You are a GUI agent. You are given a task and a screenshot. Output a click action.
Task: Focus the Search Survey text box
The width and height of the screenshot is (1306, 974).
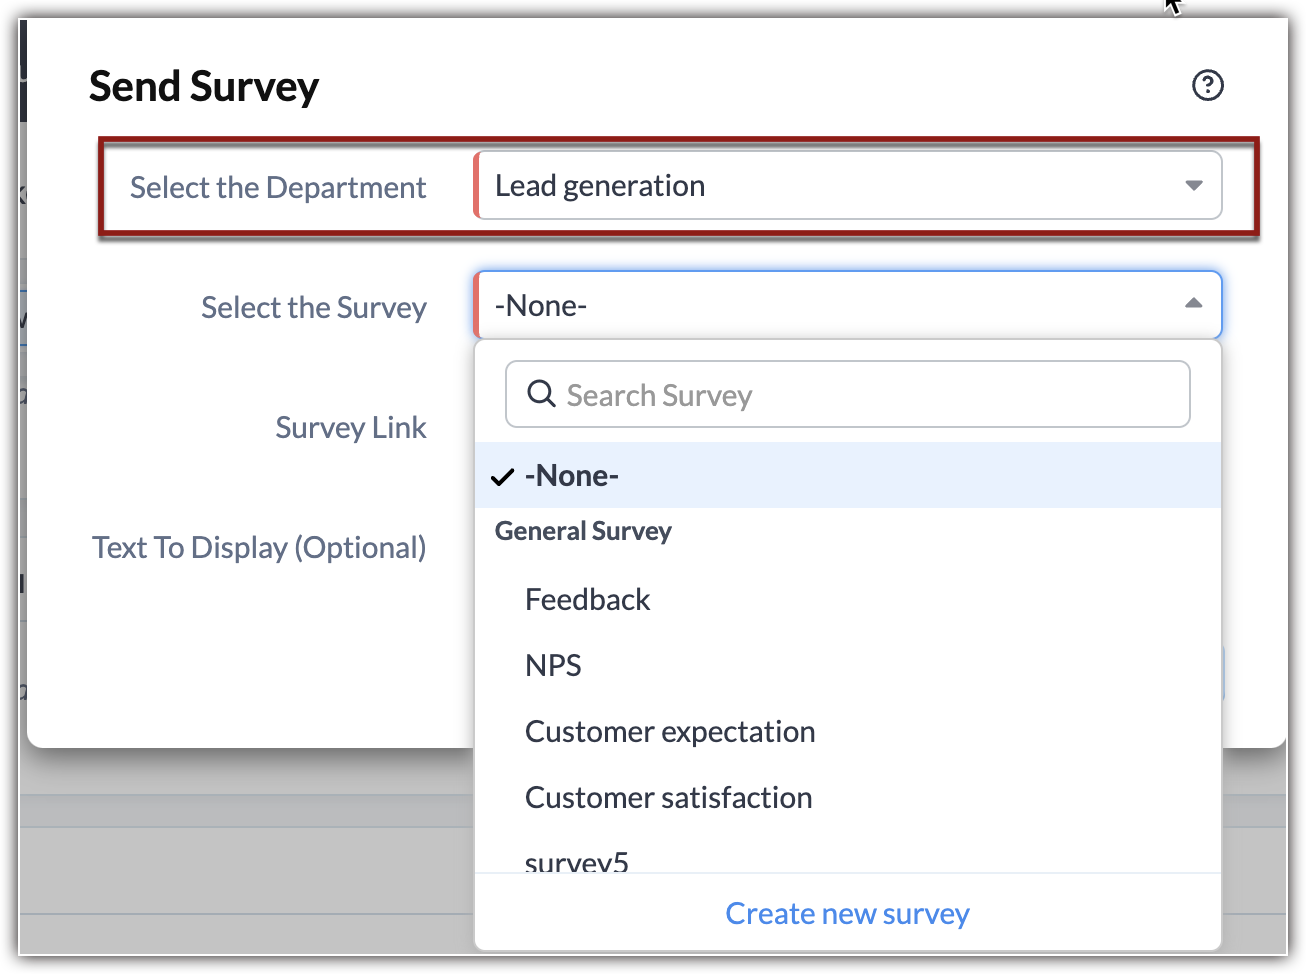860,395
